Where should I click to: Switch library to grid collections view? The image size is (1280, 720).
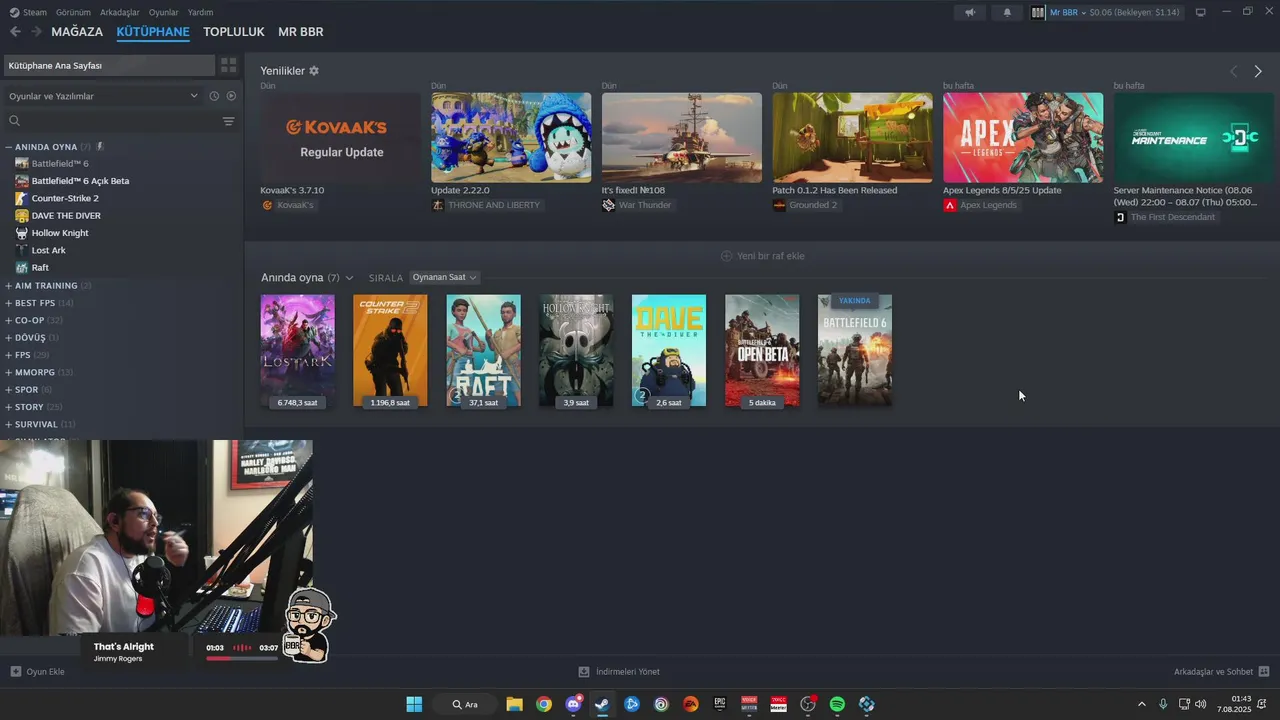point(229,65)
